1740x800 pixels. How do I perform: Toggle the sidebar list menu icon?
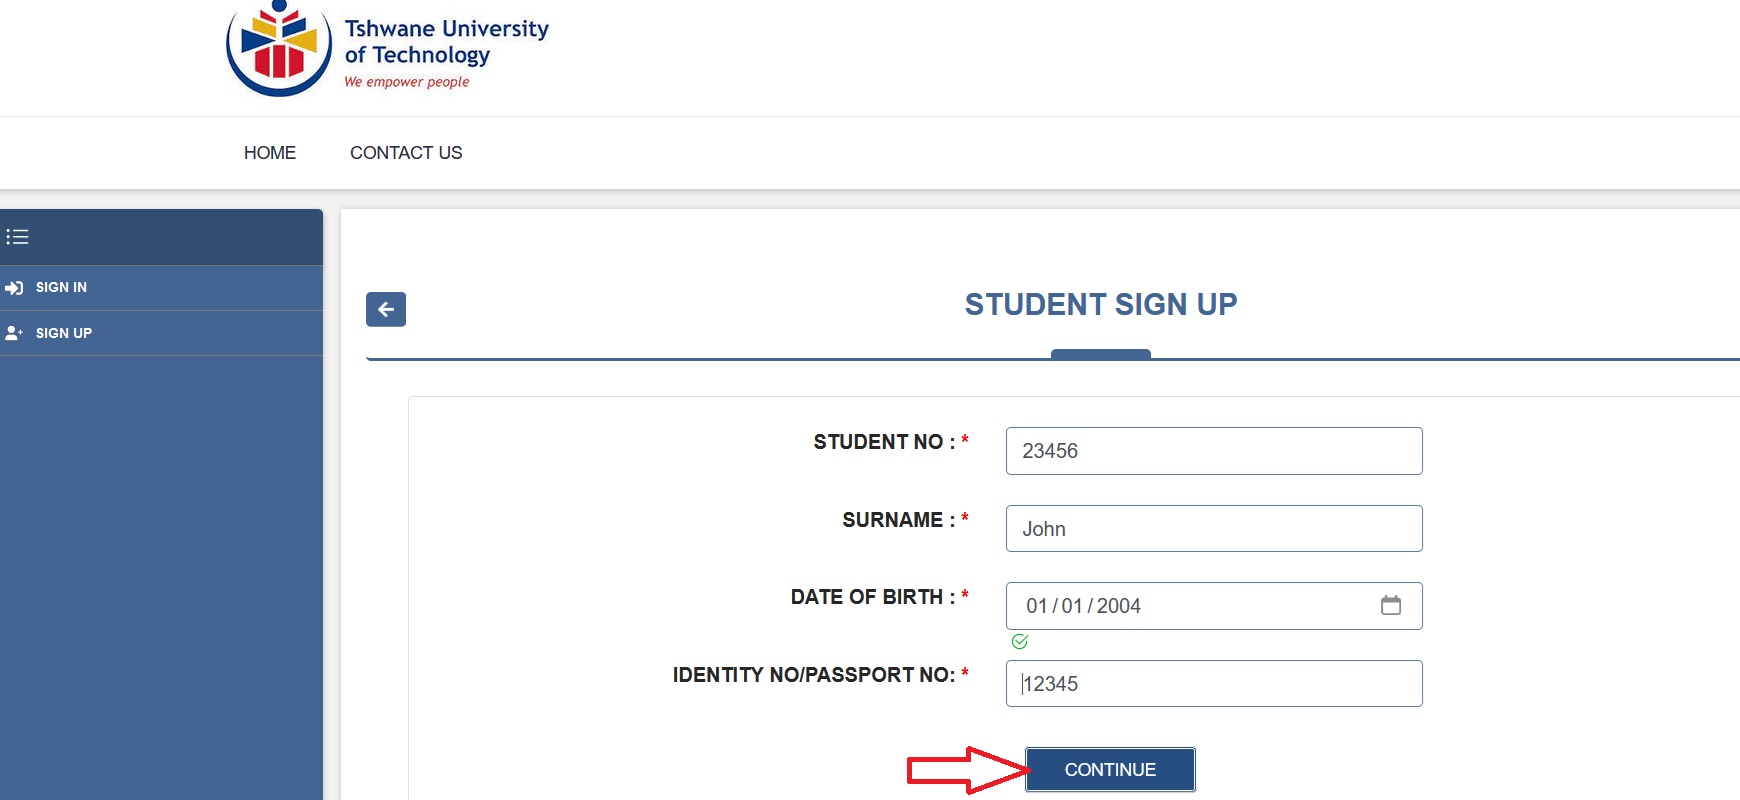tap(17, 237)
